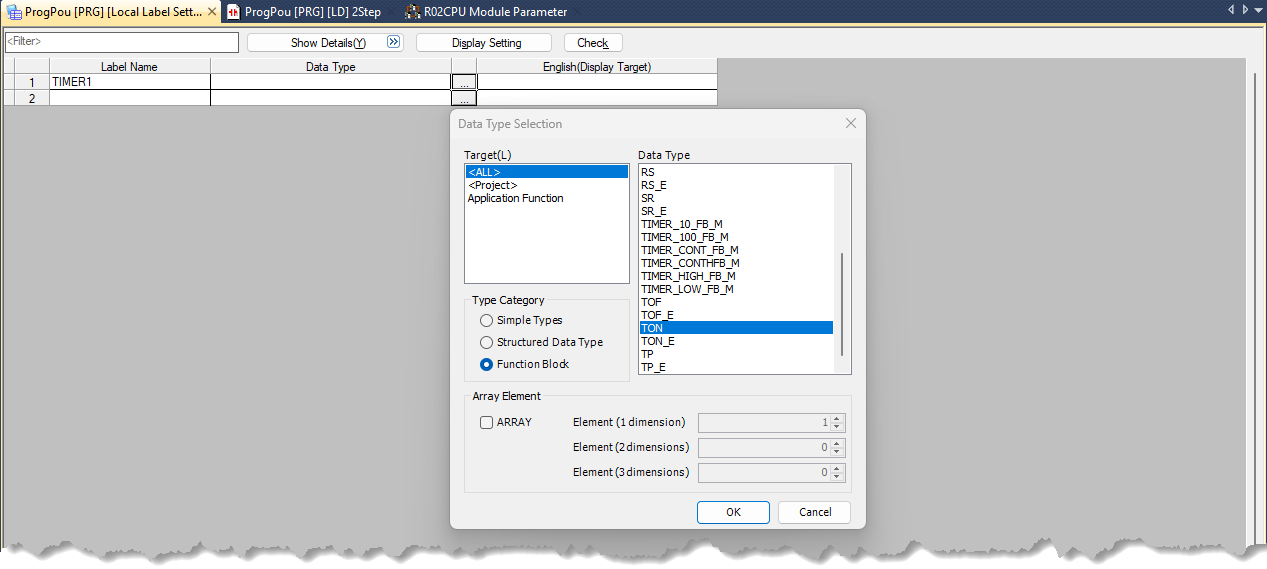Increase the Element (1 dimension) spinner value
Screen dimensions: 1267x569
click(837, 419)
